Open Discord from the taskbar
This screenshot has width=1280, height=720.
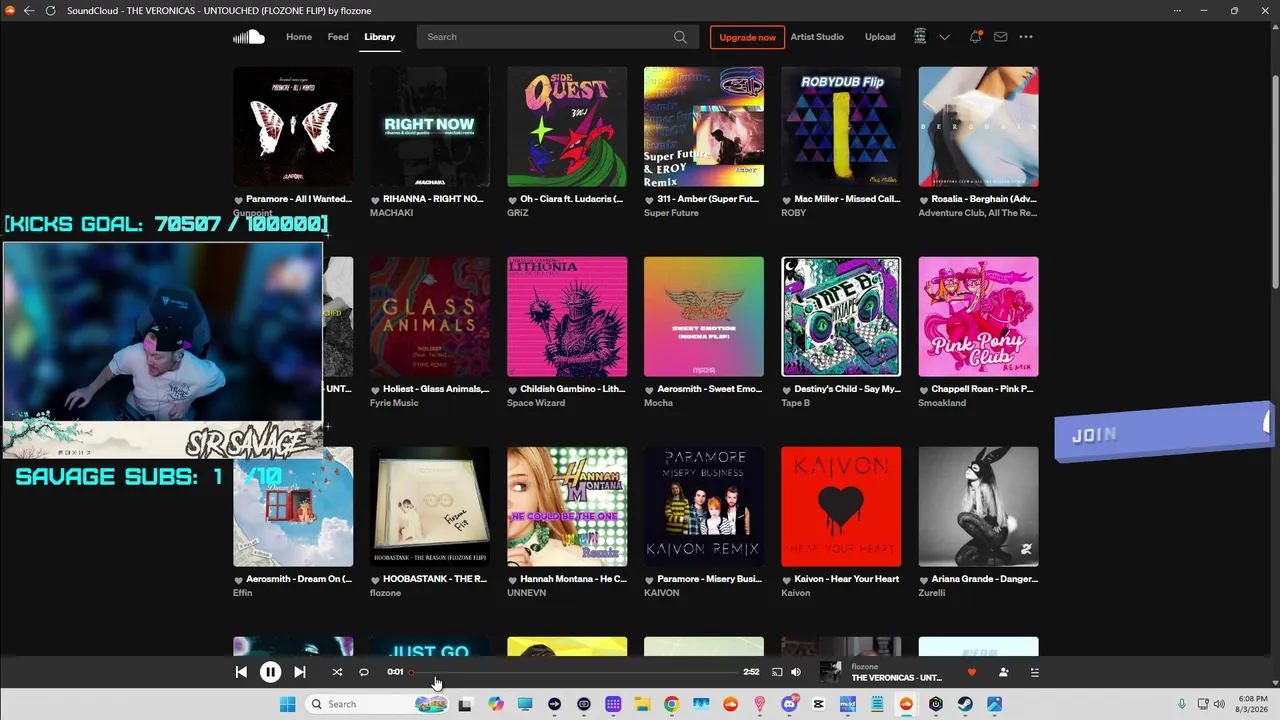tap(789, 704)
